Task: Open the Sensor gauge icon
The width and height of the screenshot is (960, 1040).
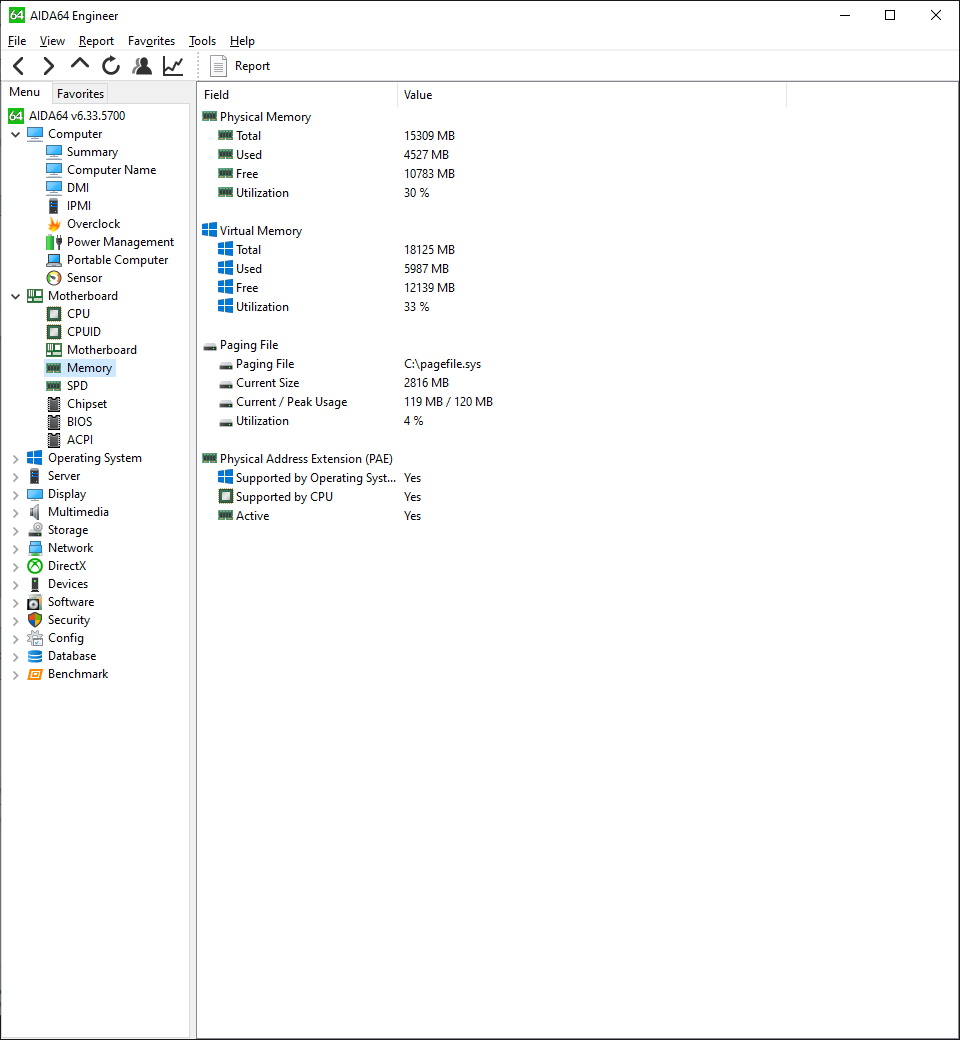Action: coord(54,278)
